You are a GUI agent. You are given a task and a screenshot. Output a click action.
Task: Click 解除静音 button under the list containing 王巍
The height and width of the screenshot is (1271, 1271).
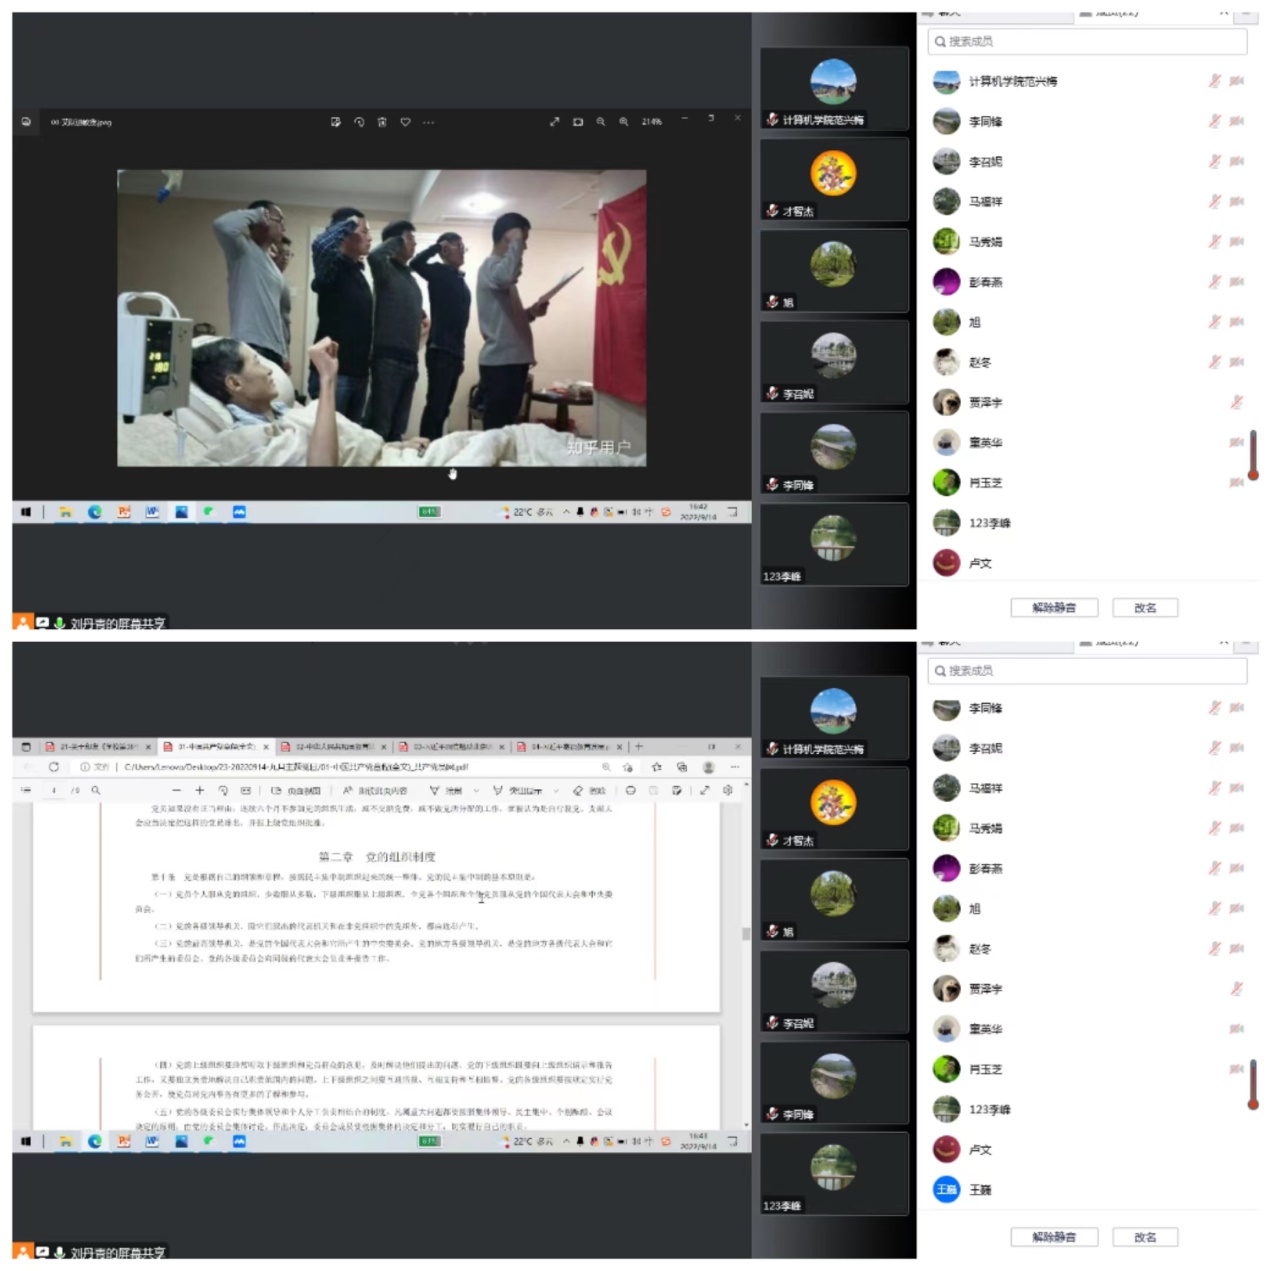(x=1054, y=1237)
